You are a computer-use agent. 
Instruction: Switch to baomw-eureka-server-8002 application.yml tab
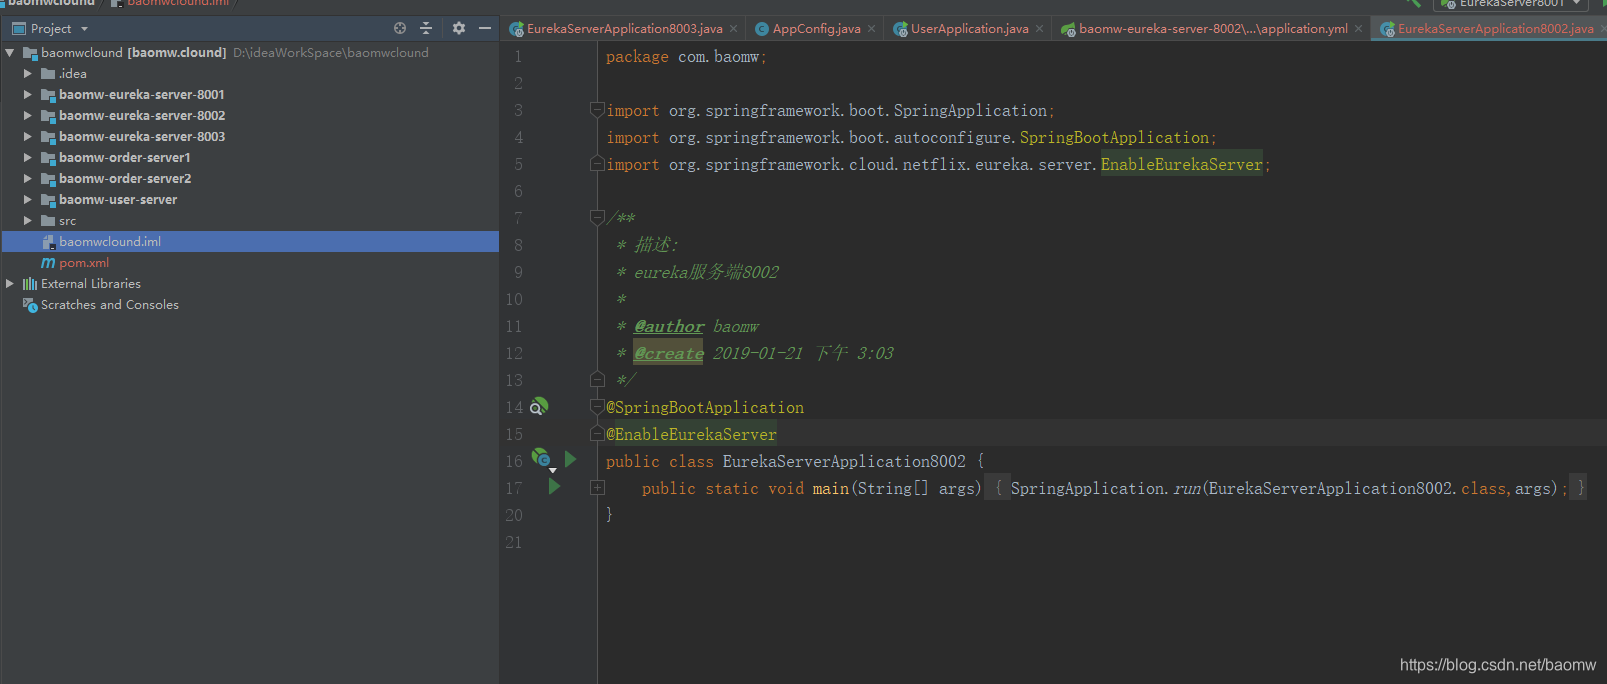1212,28
